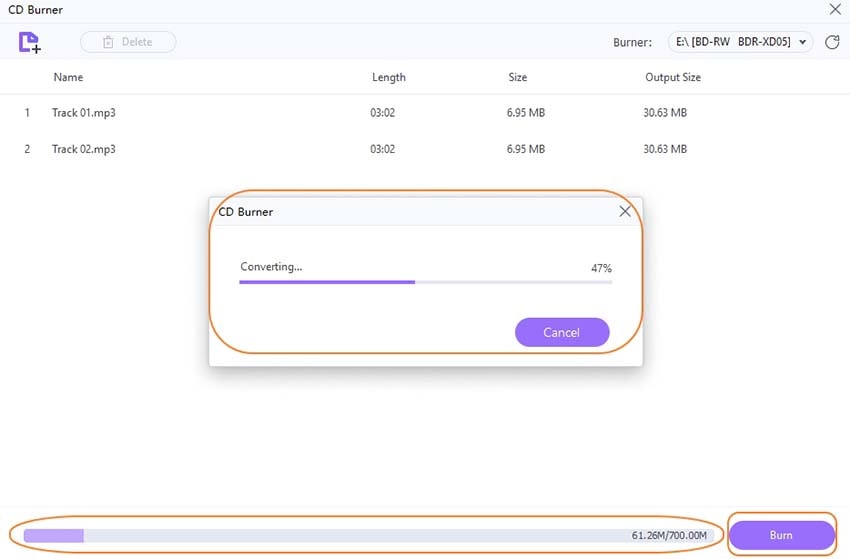
Task: Open the Burner drive dropdown
Action: click(x=740, y=42)
